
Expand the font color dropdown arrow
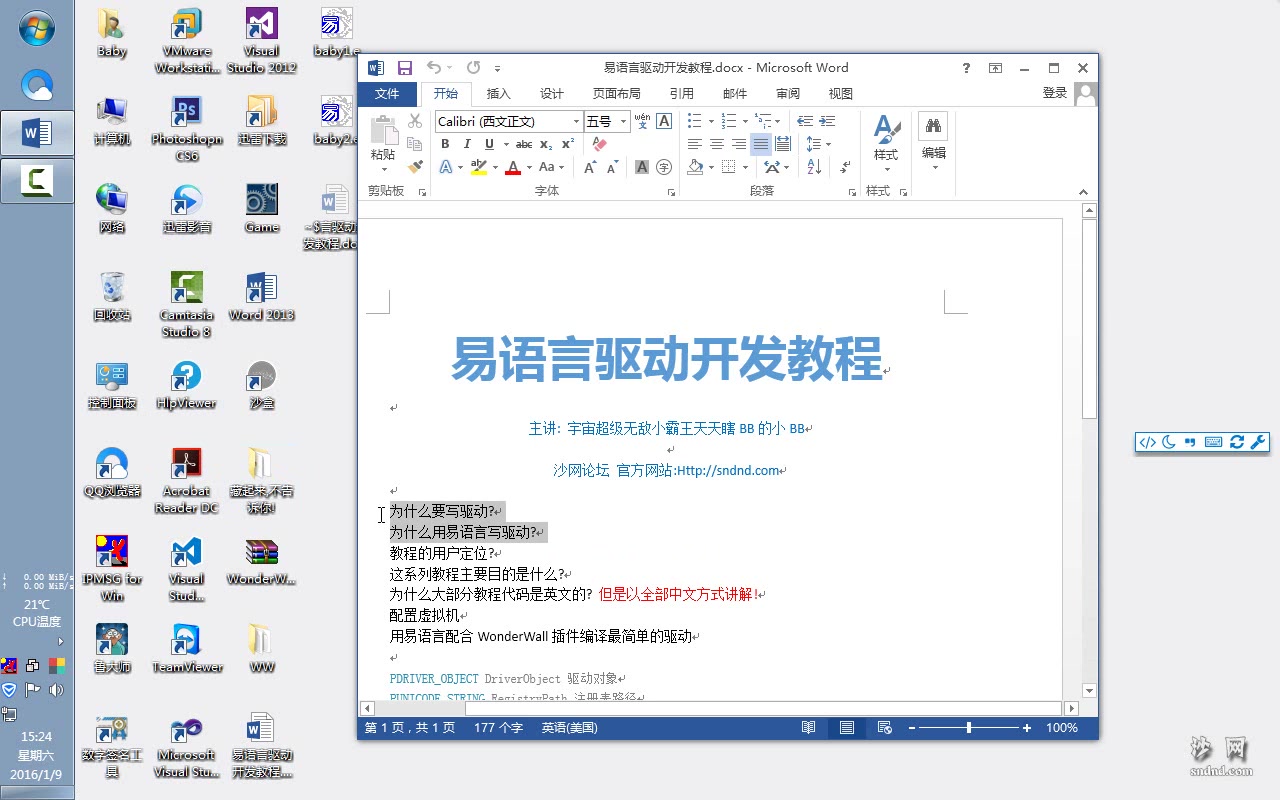(528, 166)
